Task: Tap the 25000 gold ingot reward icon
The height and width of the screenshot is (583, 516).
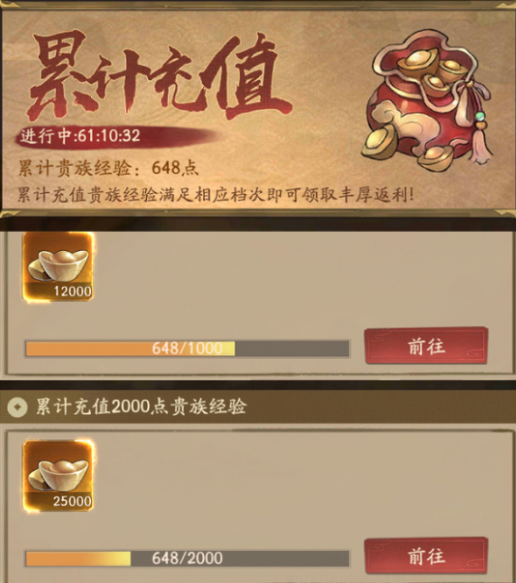Action: click(58, 476)
